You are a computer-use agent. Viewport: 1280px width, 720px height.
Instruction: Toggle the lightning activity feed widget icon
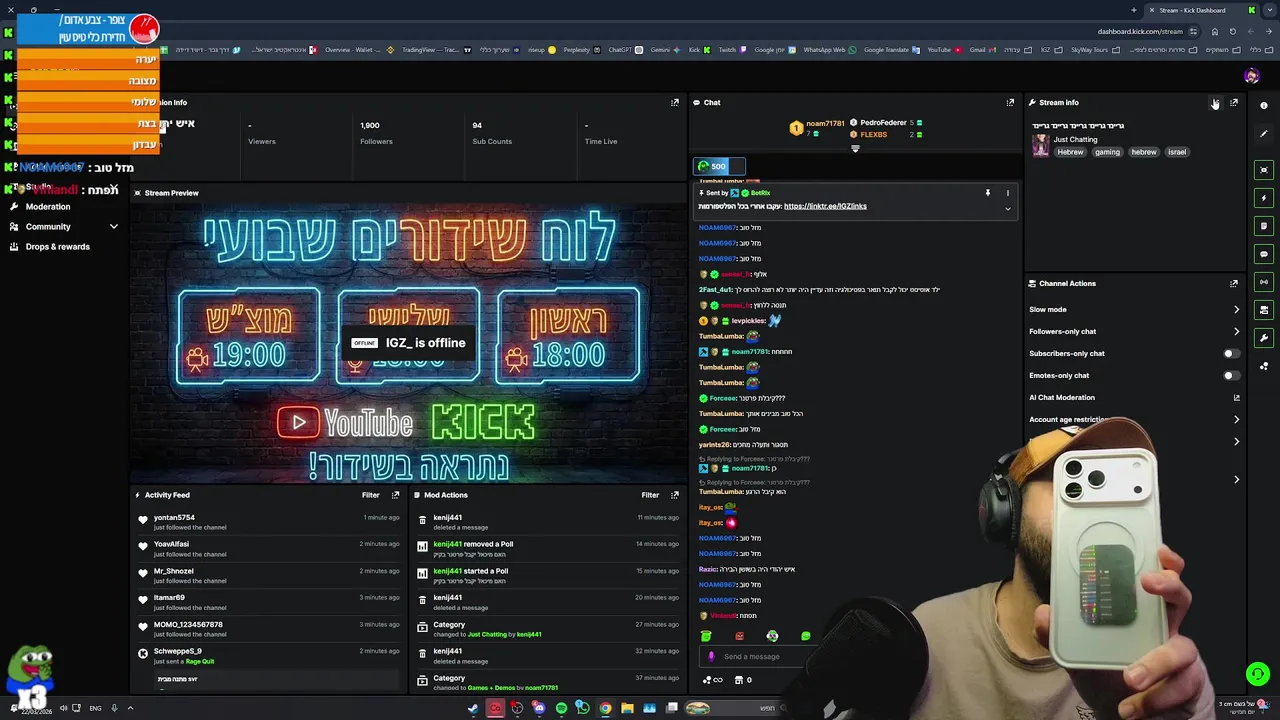tap(1264, 198)
